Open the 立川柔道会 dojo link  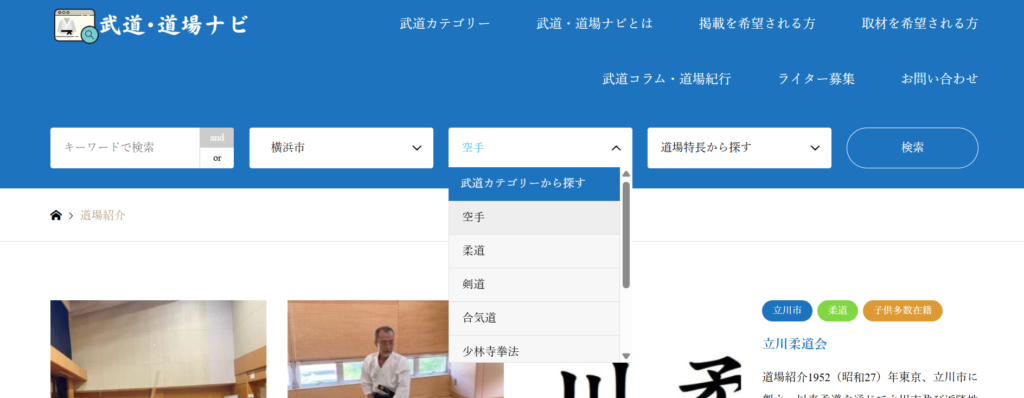point(795,344)
